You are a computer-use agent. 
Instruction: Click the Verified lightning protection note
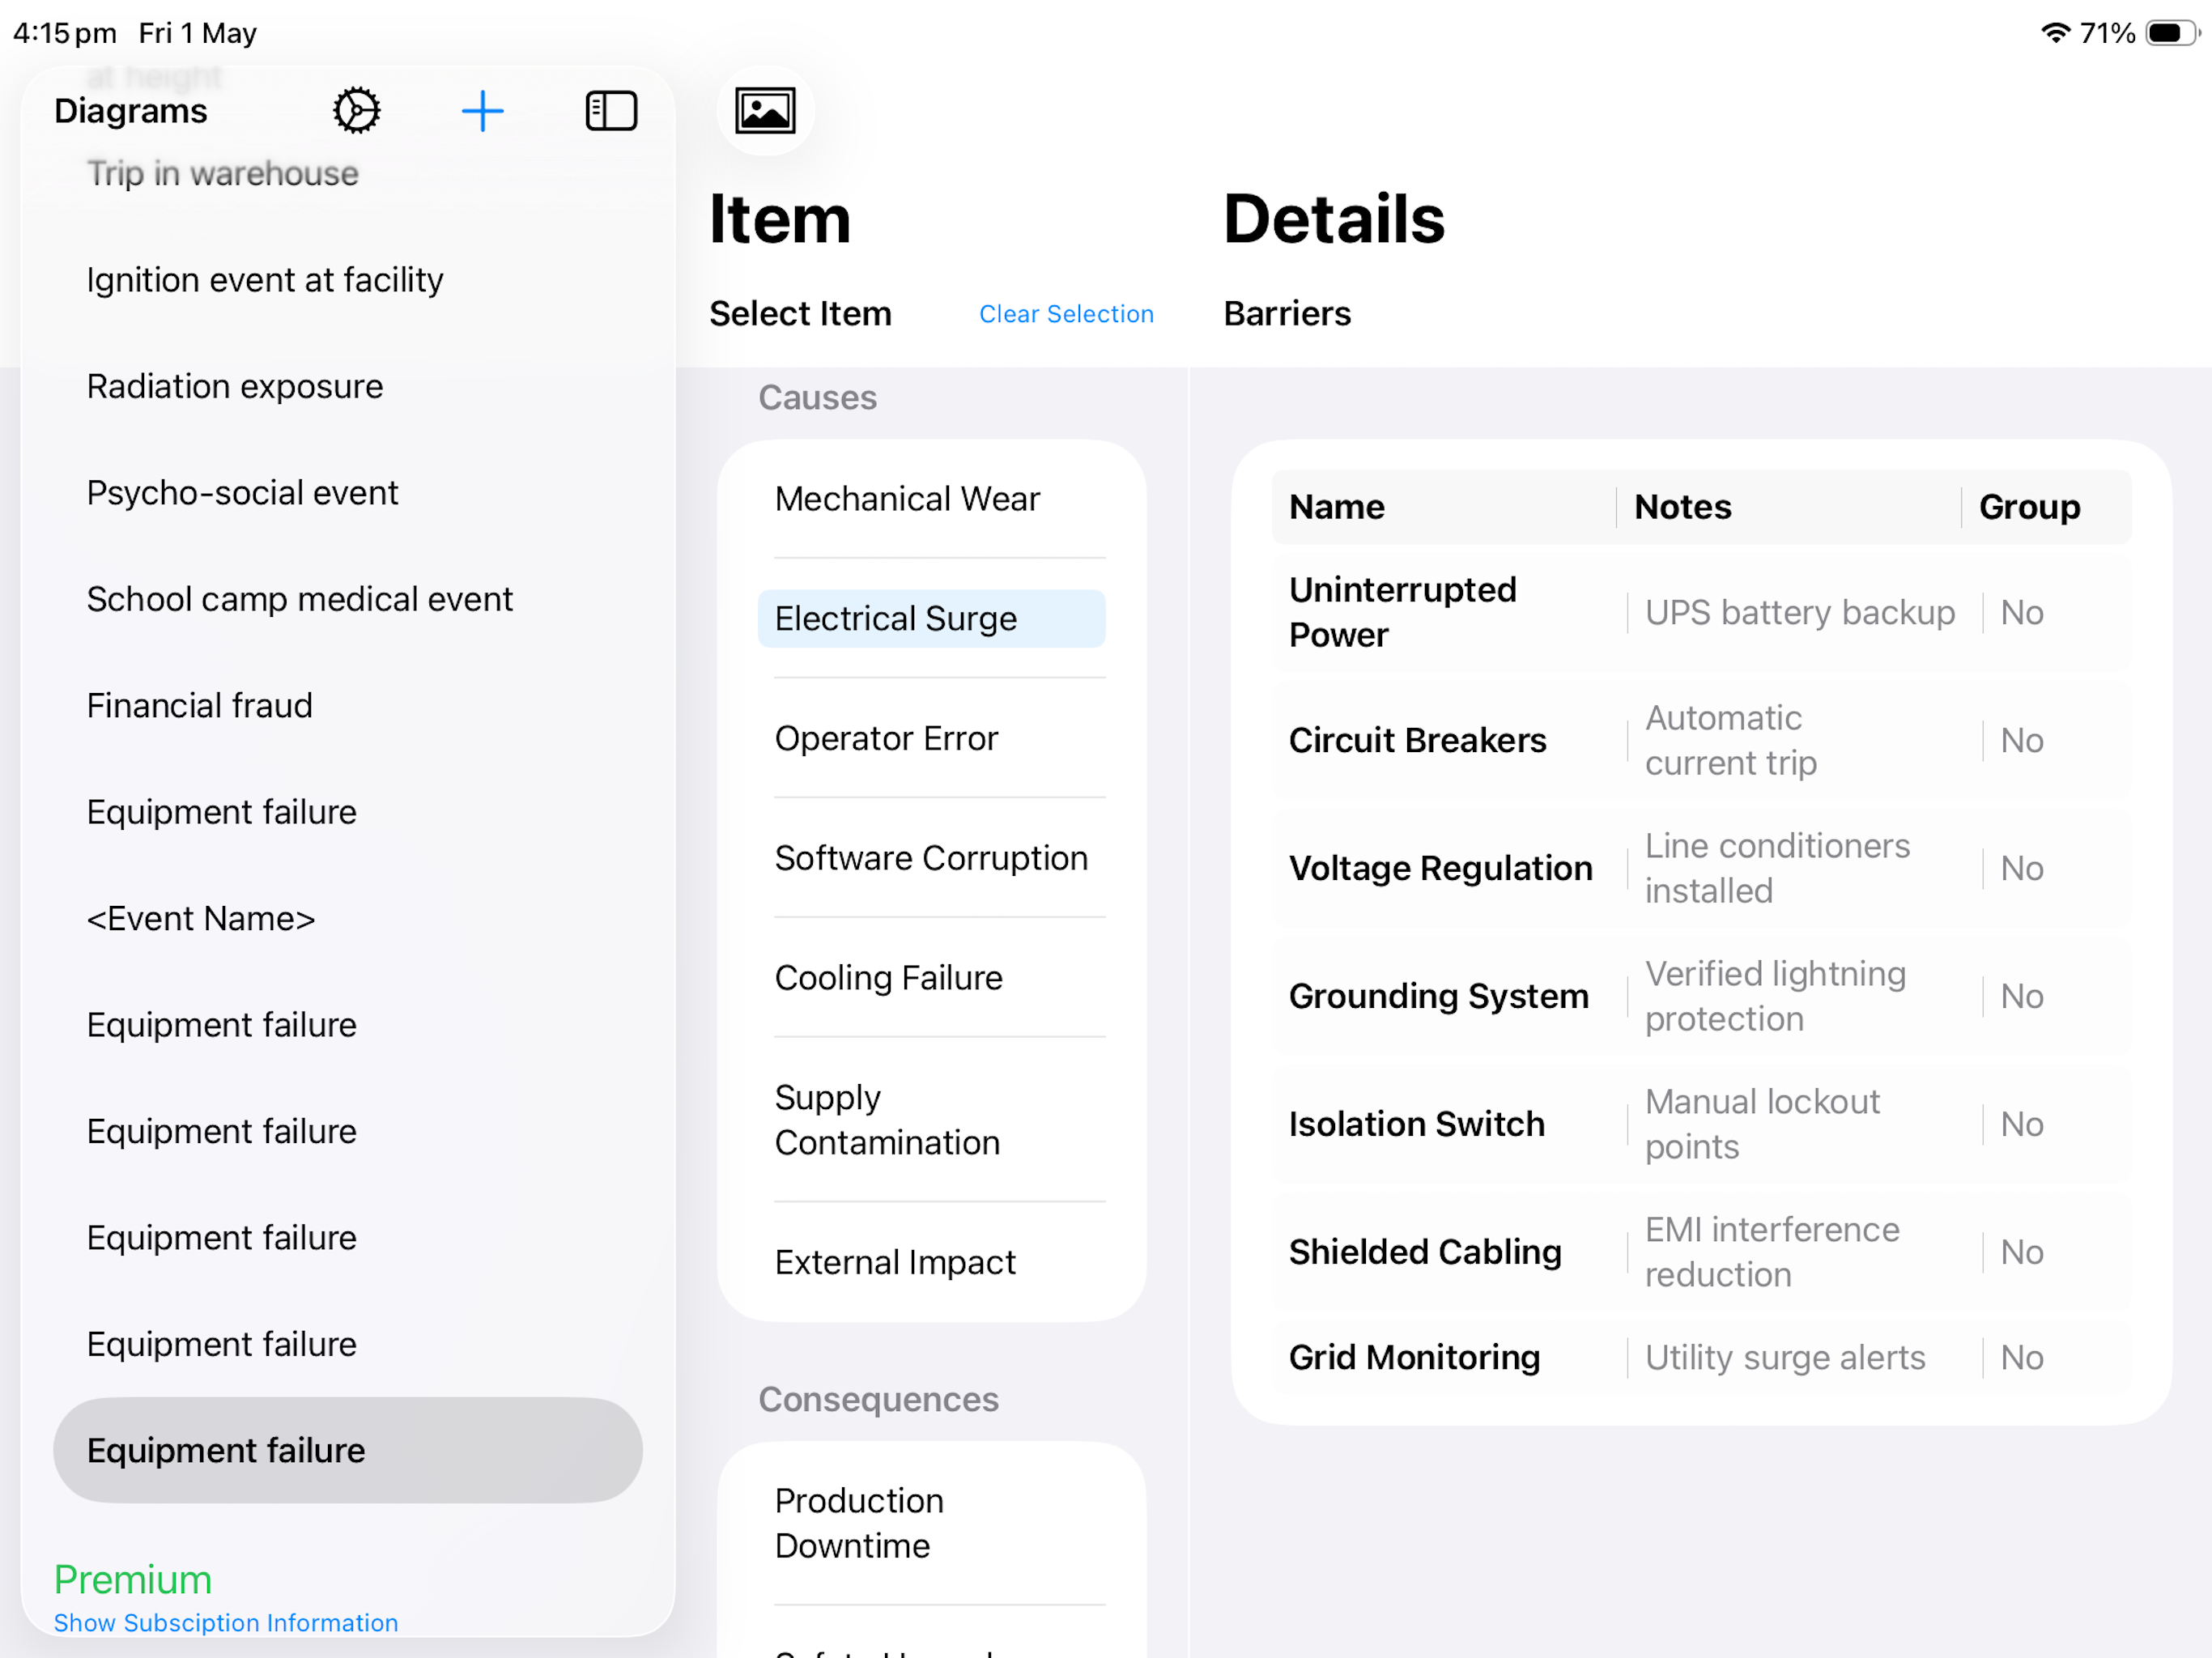pos(1775,996)
